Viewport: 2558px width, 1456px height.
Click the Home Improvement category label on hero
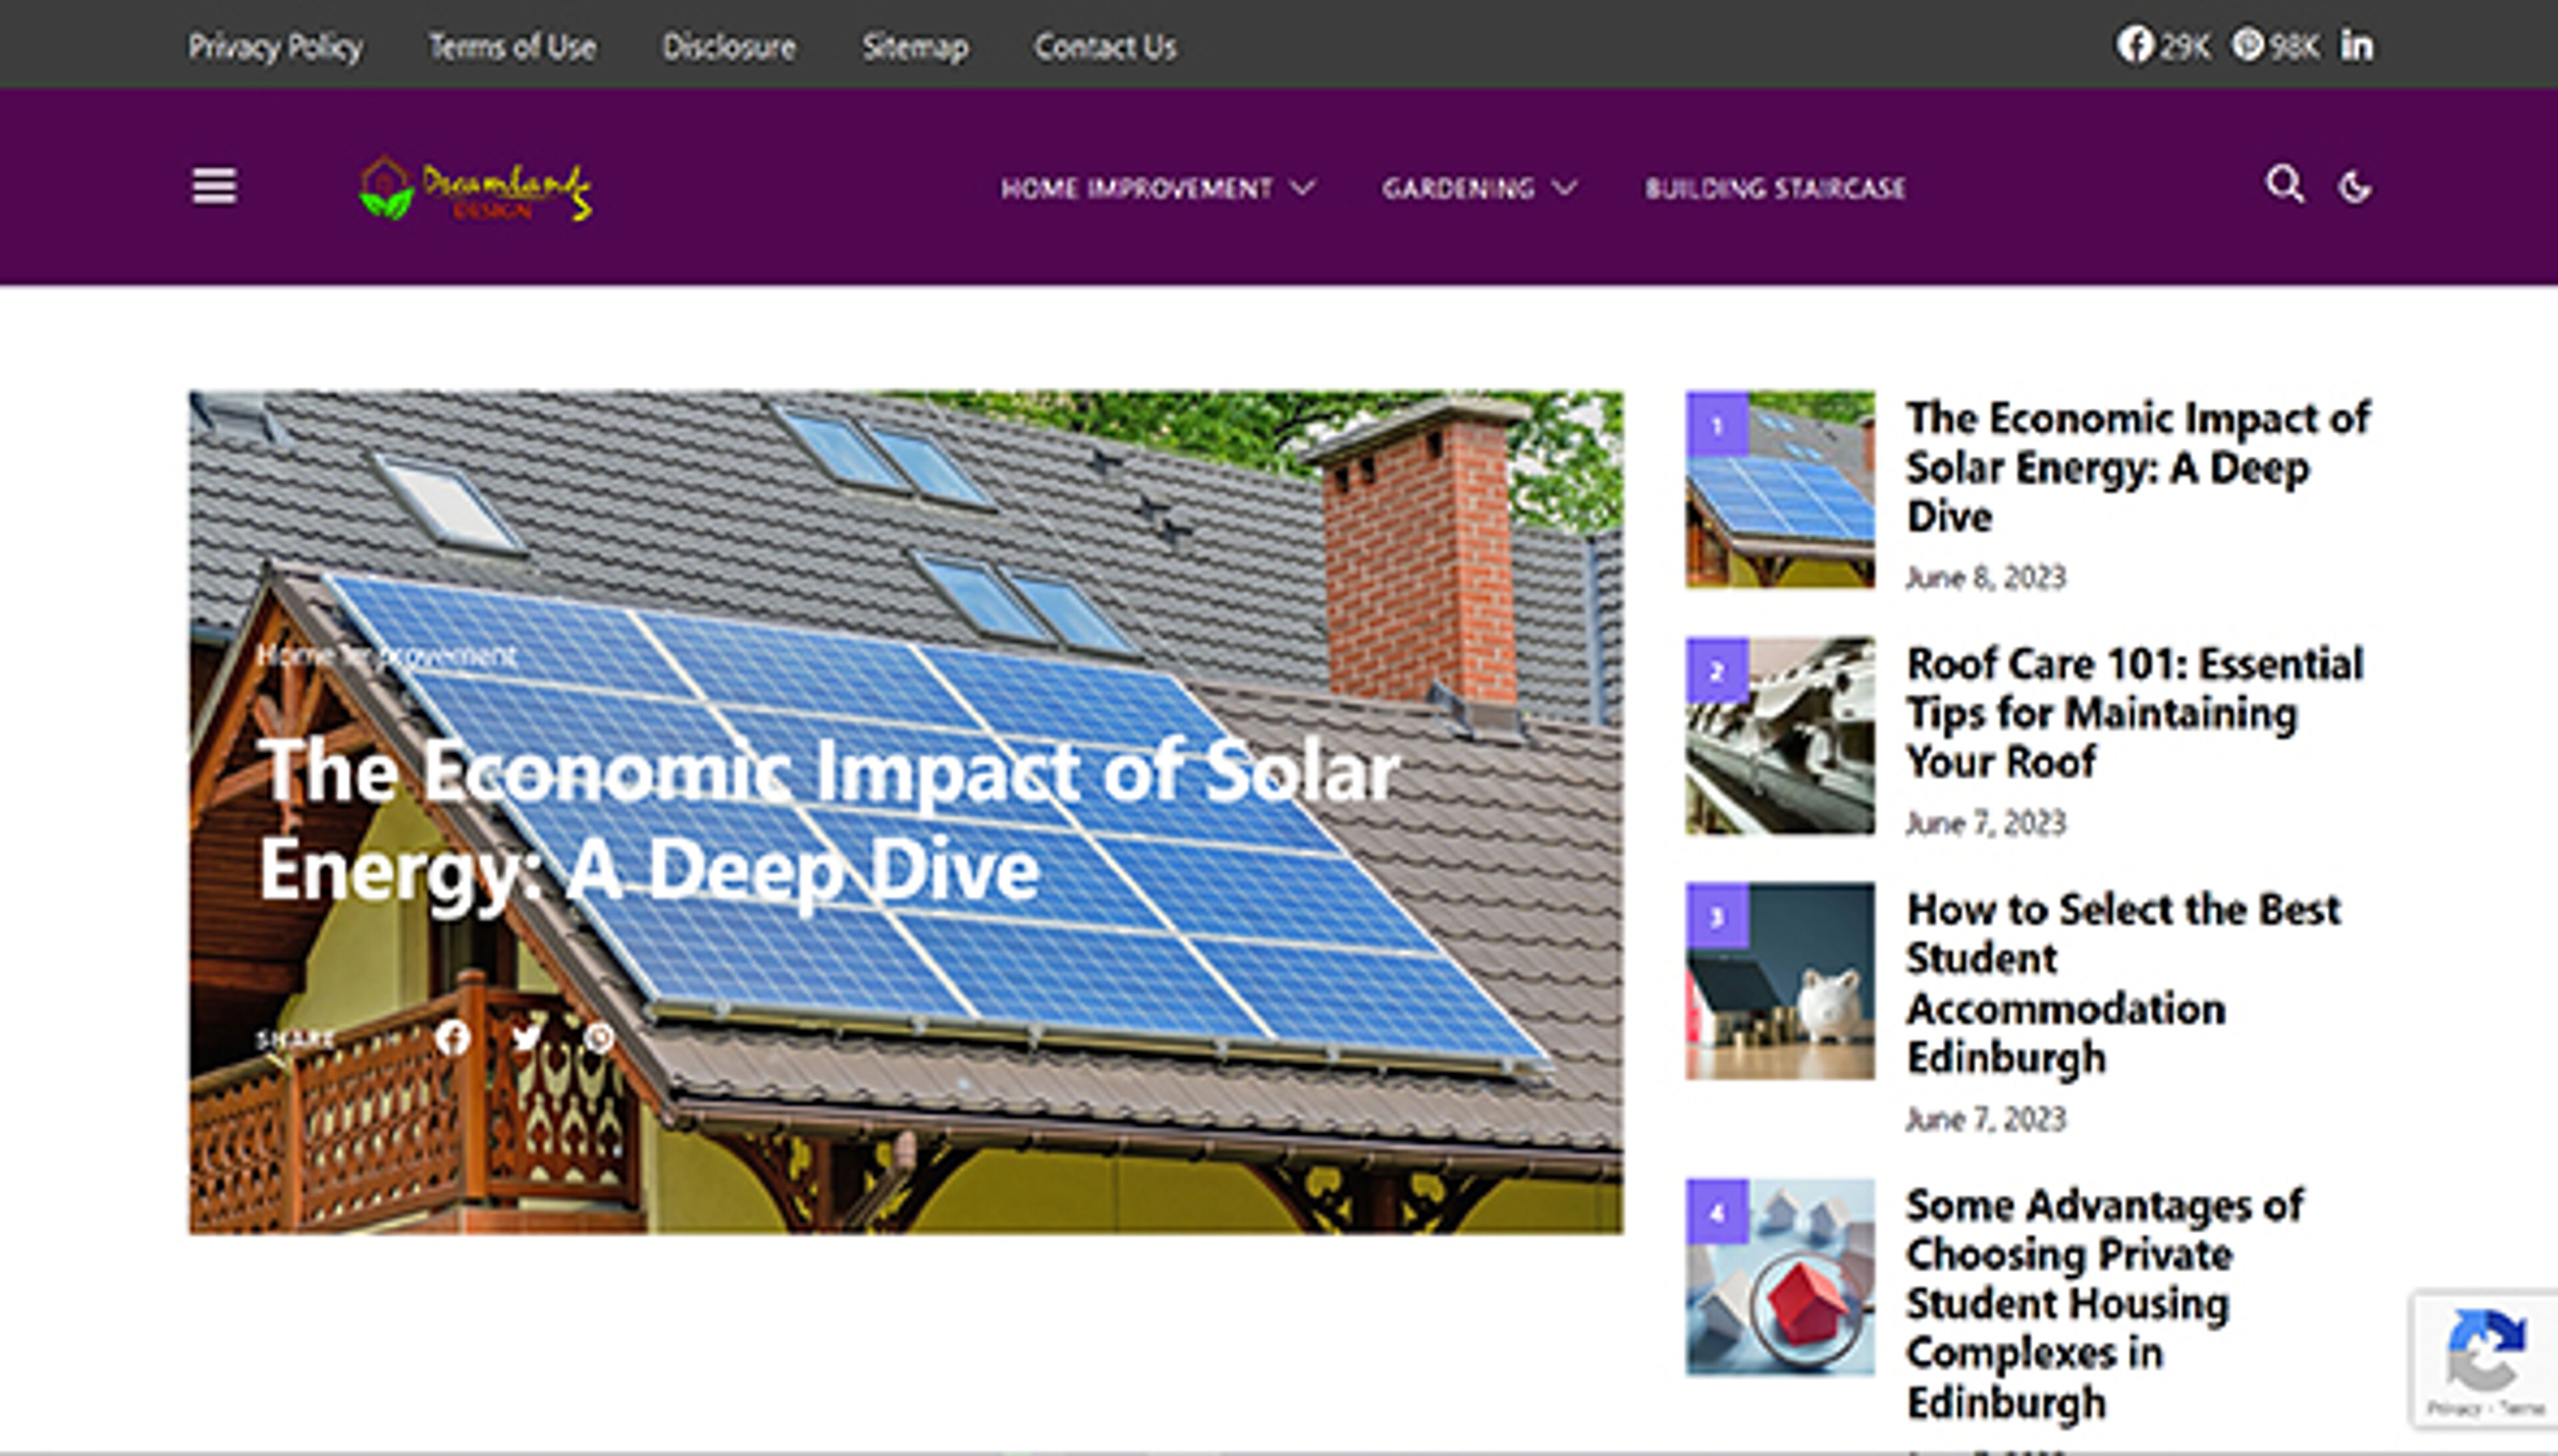pyautogui.click(x=386, y=656)
